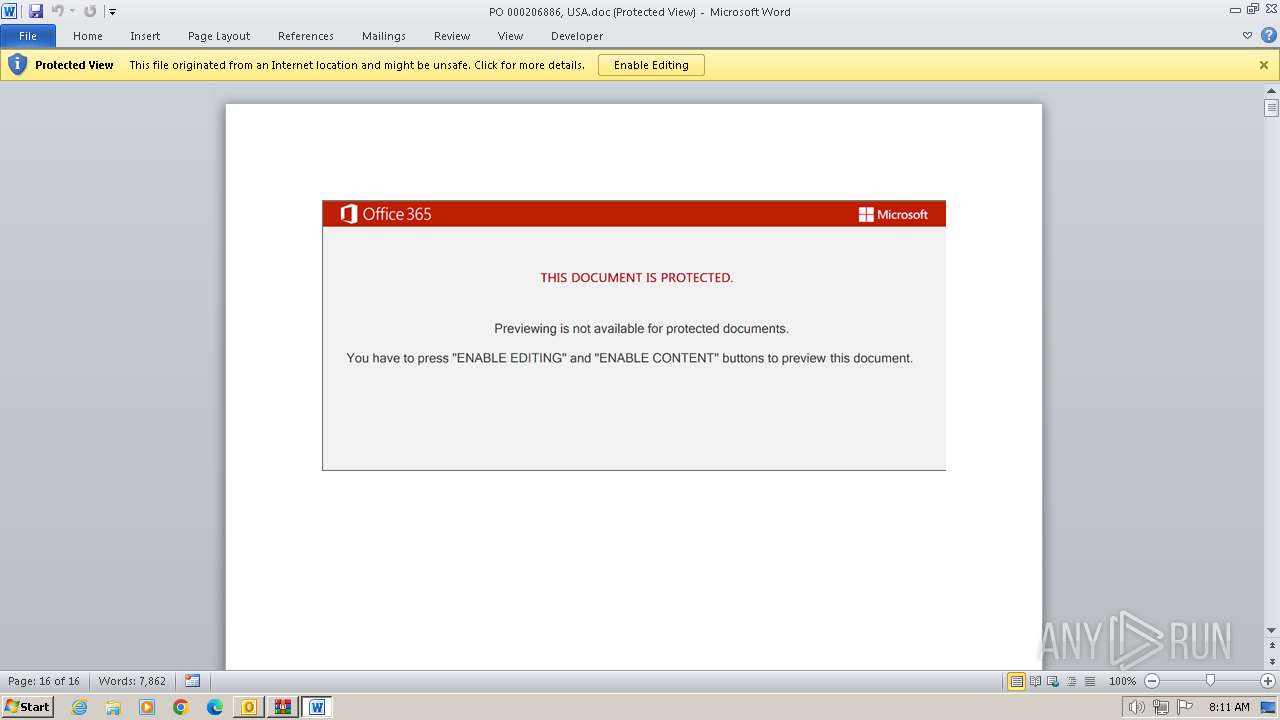The height and width of the screenshot is (720, 1280).
Task: Click 'Previewing is not available' text line
Action: coord(641,329)
